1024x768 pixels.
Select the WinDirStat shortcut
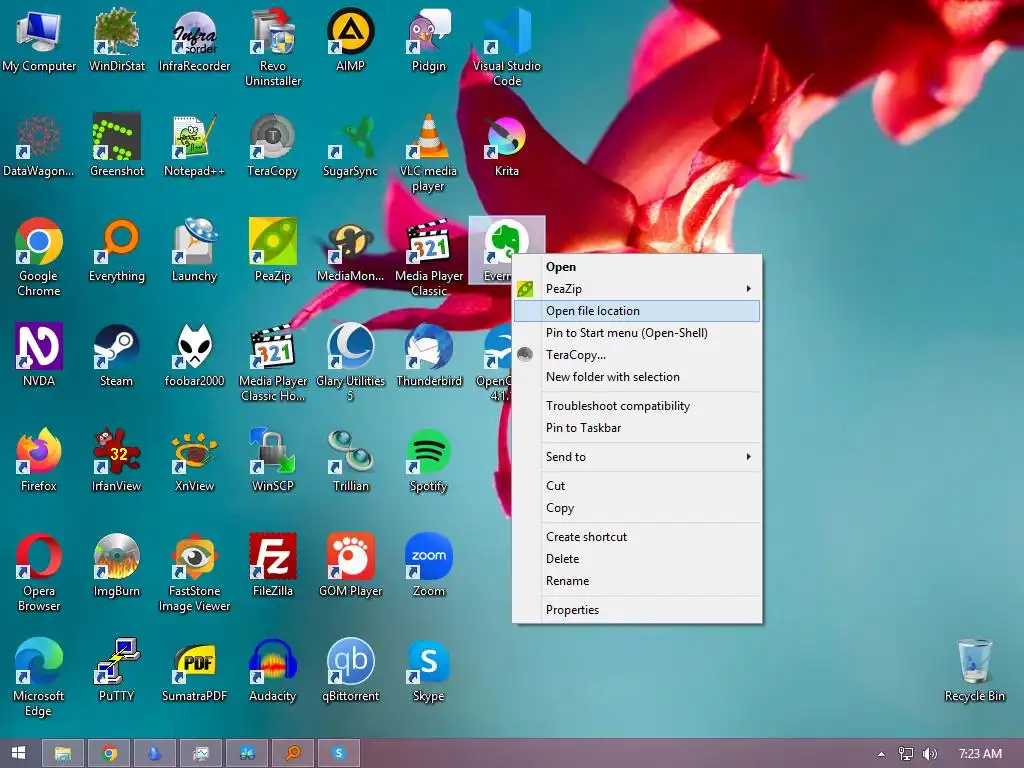click(116, 40)
